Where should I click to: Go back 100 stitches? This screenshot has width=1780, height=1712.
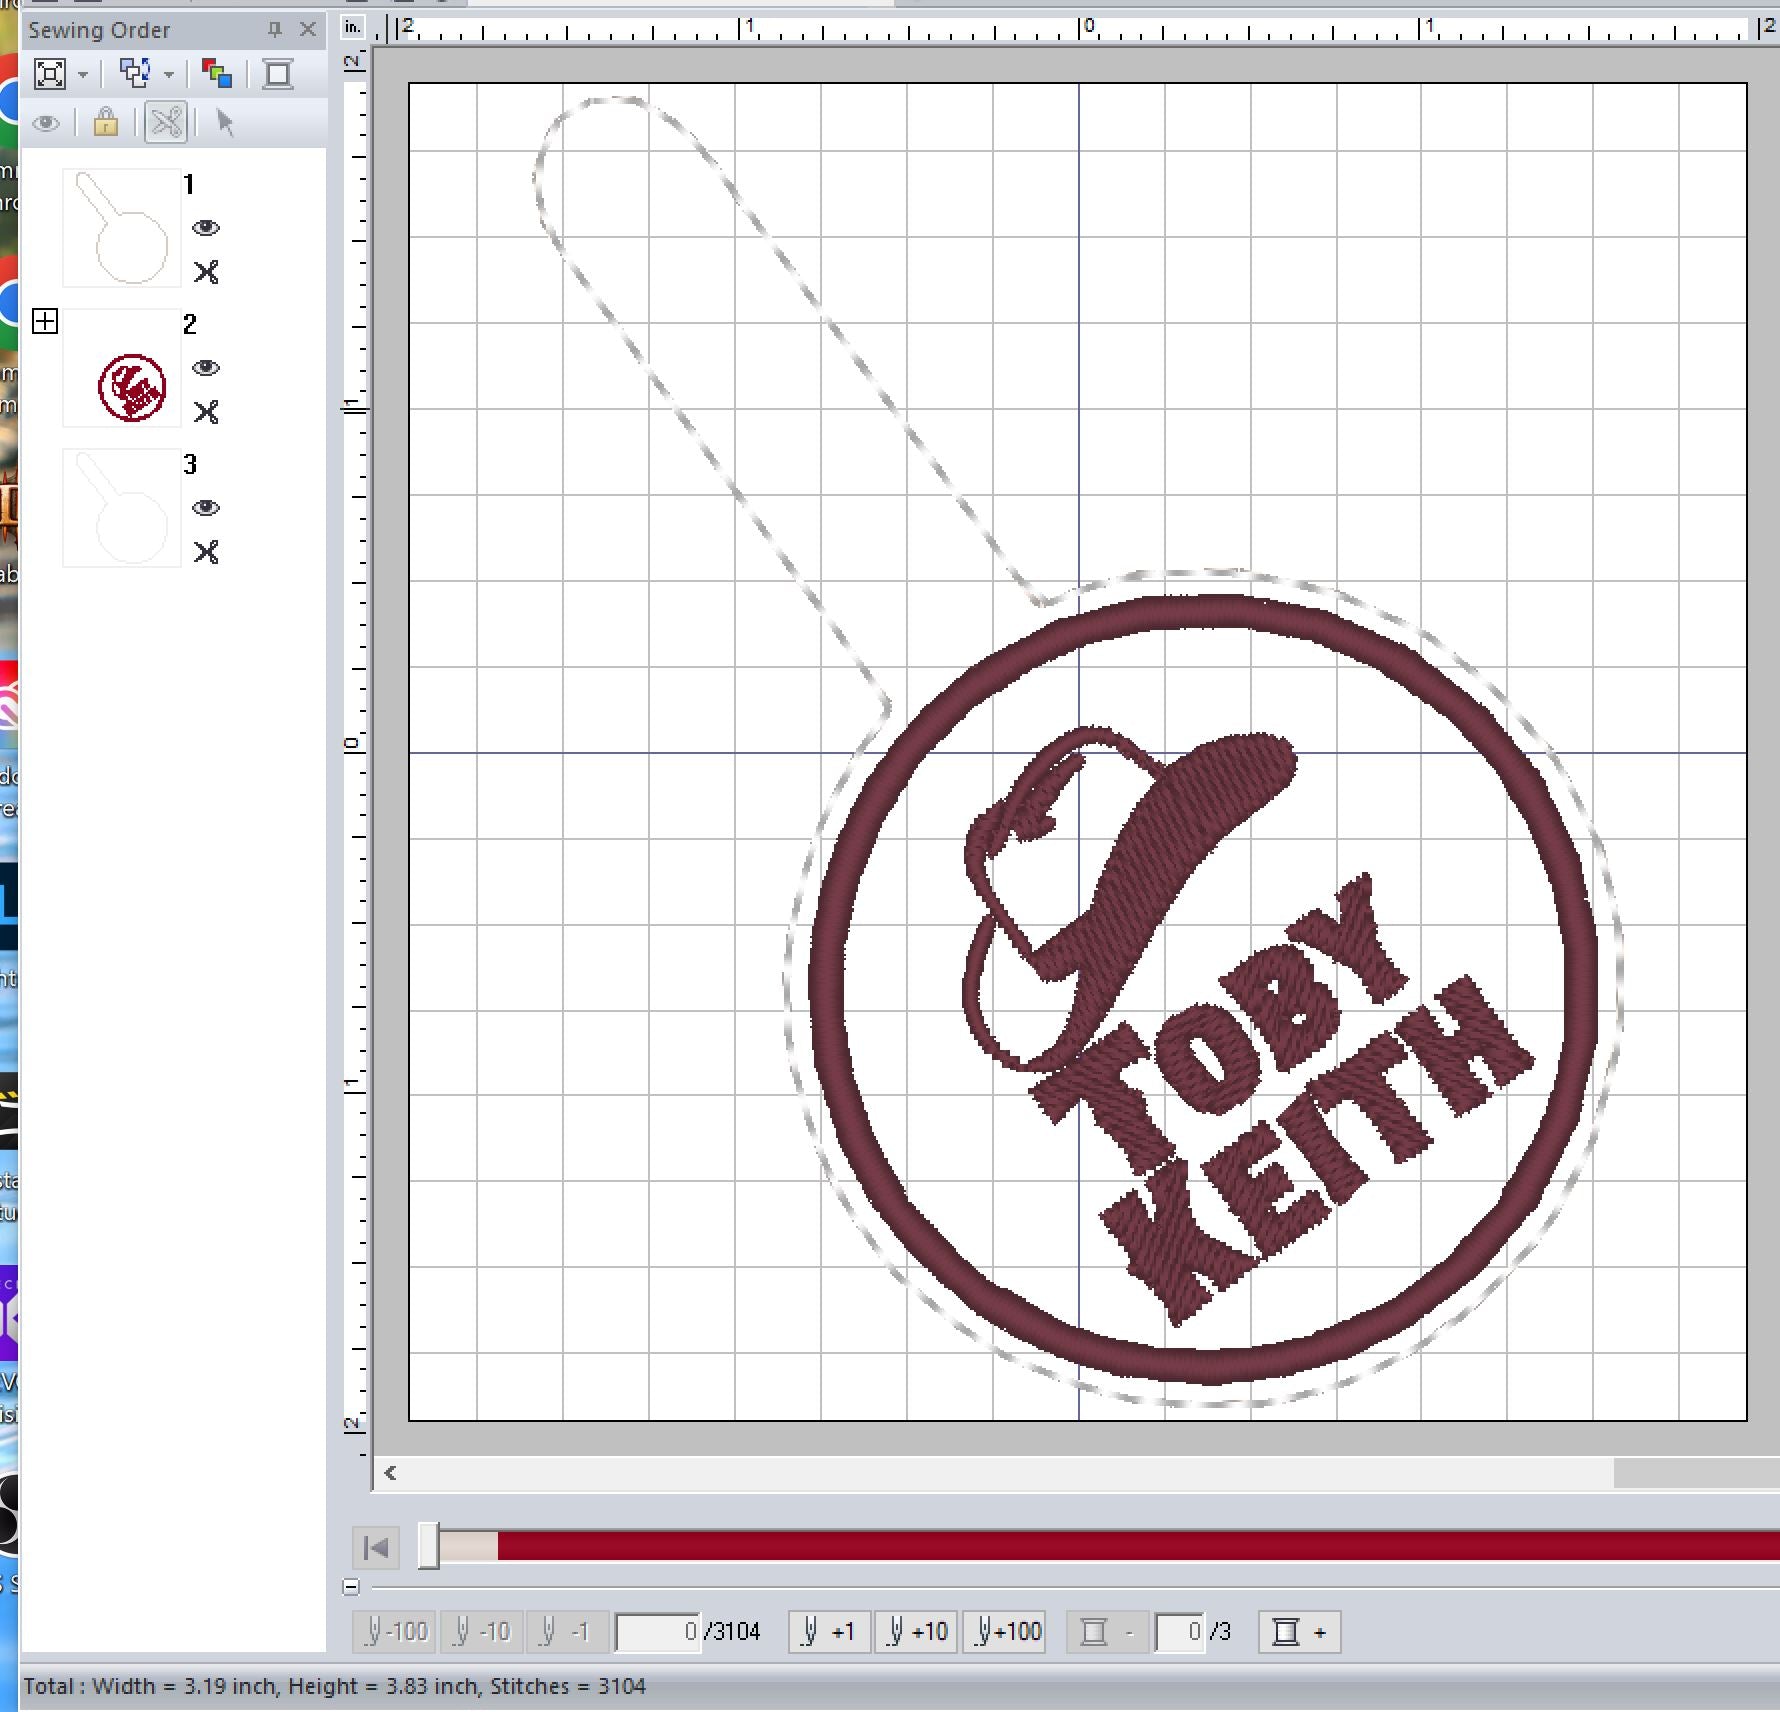coord(395,1632)
